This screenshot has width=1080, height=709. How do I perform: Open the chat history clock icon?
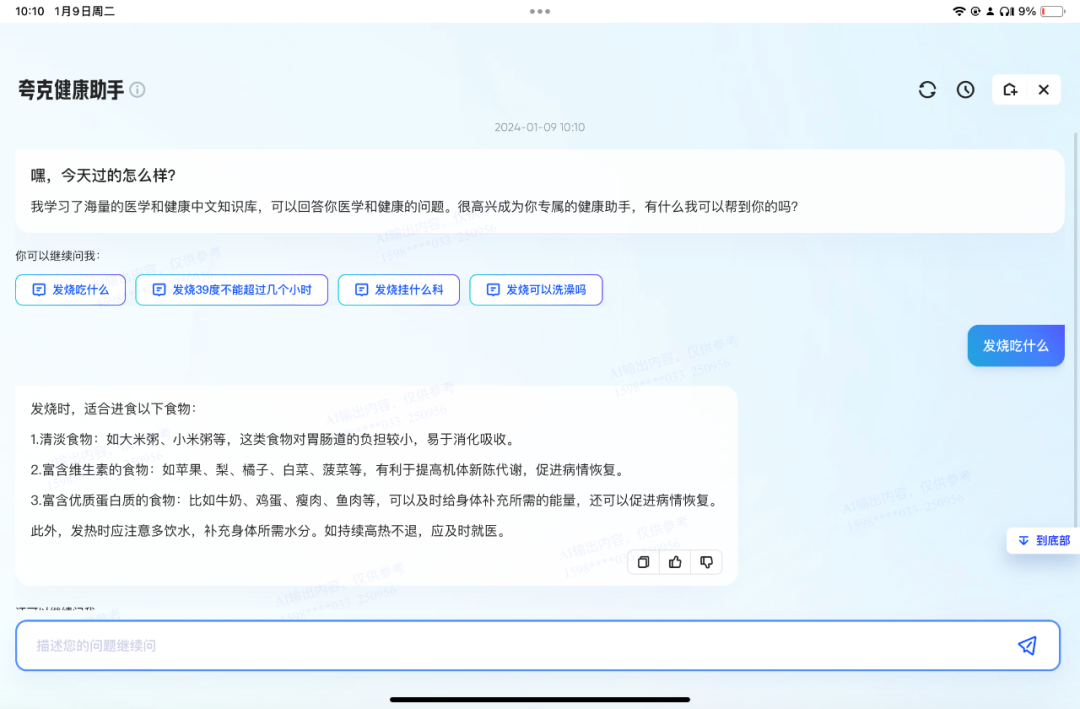coord(965,89)
